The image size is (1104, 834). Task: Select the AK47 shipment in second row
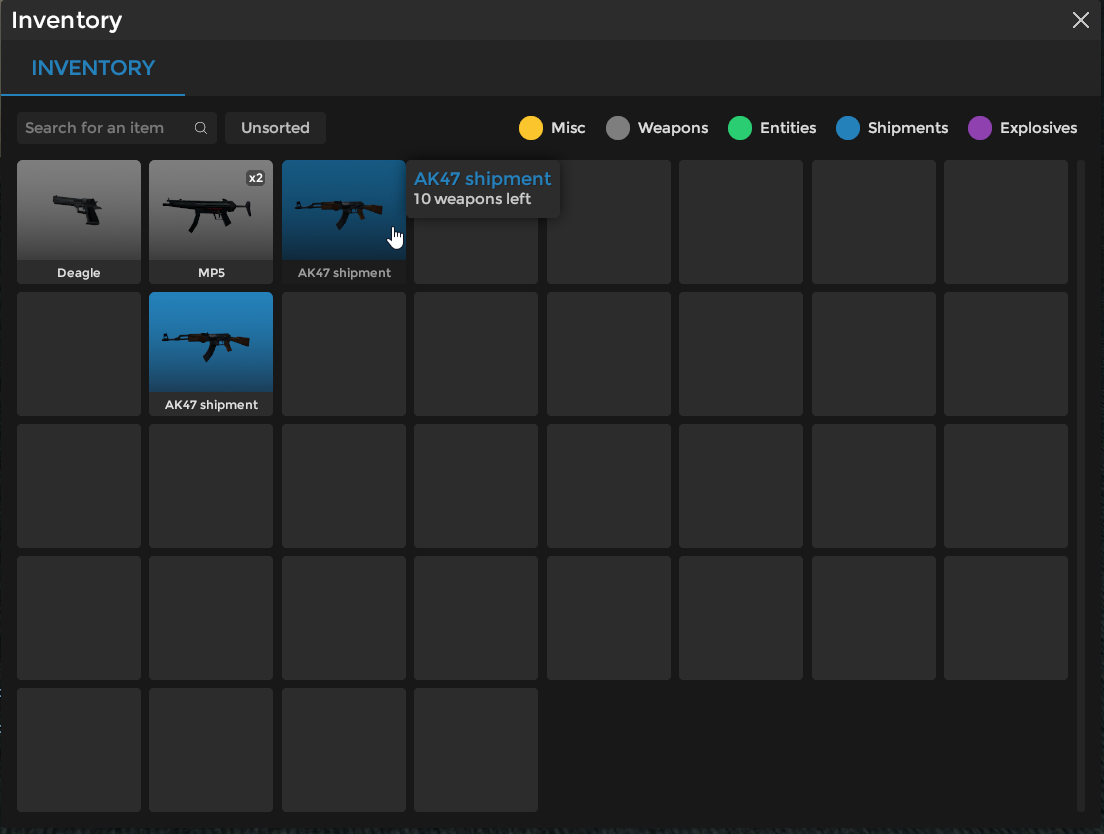click(x=211, y=354)
